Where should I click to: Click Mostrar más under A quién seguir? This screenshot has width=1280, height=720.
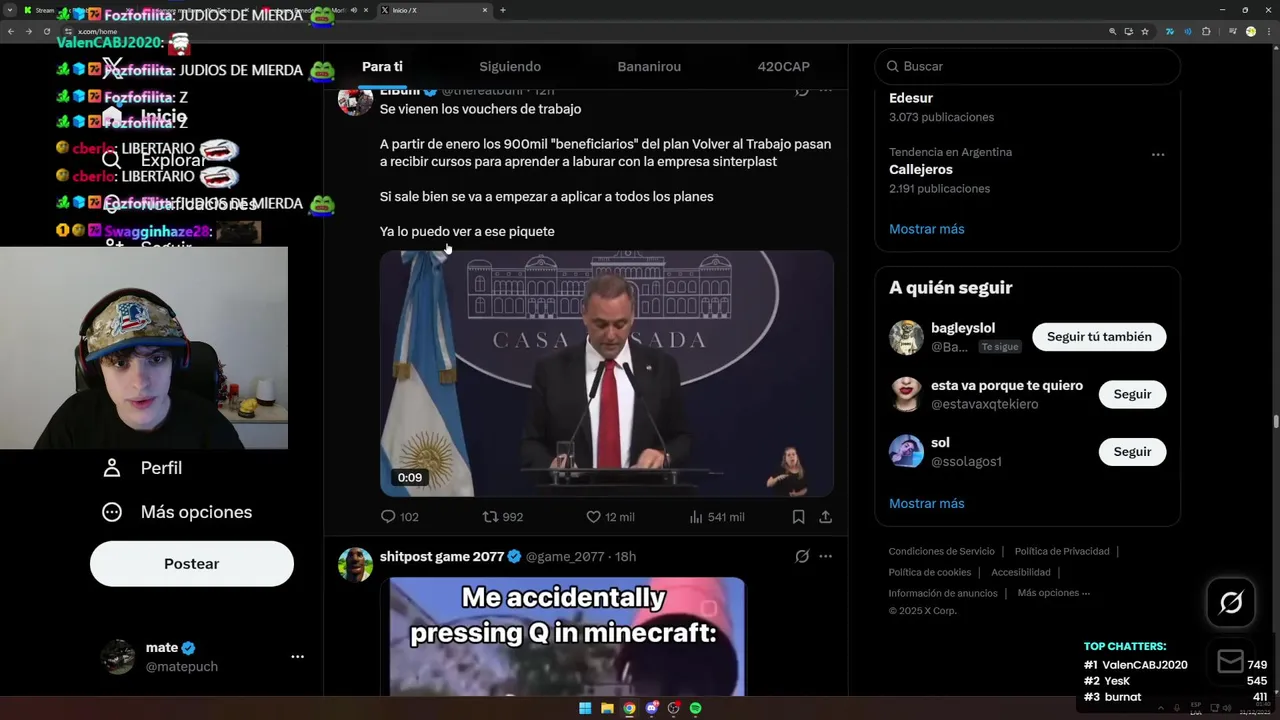[927, 503]
